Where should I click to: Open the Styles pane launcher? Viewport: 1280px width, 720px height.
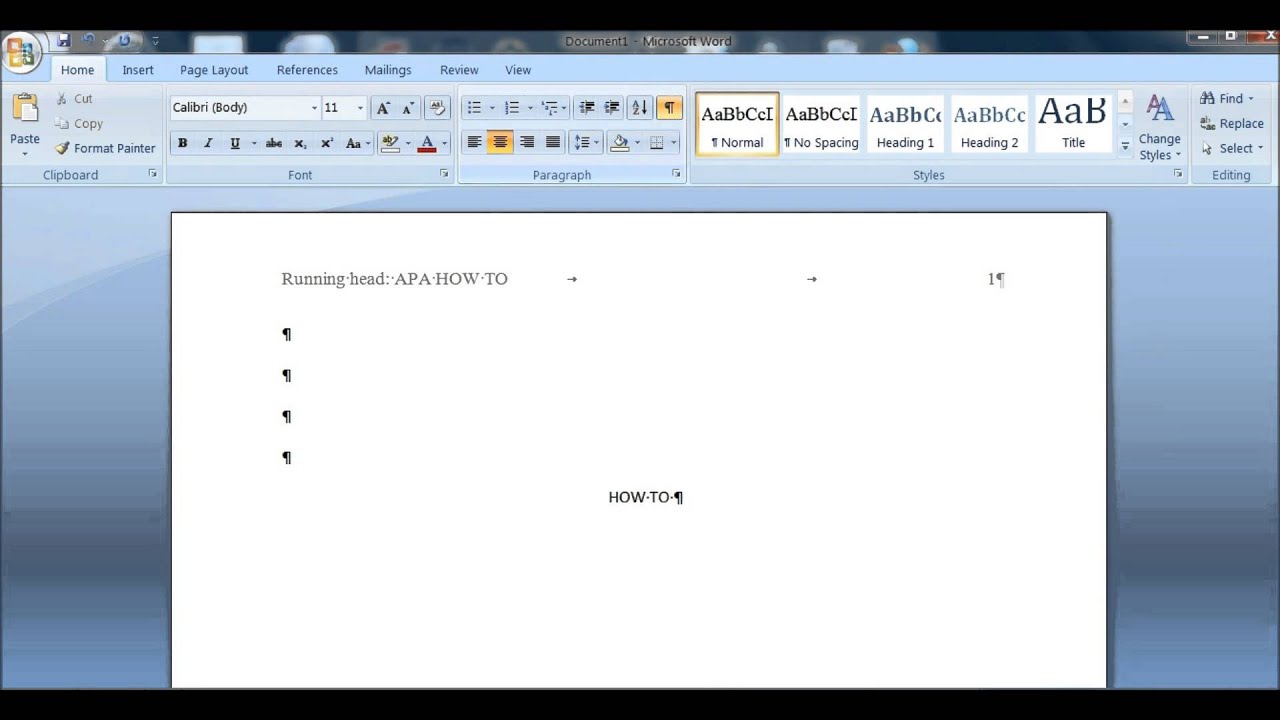point(1178,174)
